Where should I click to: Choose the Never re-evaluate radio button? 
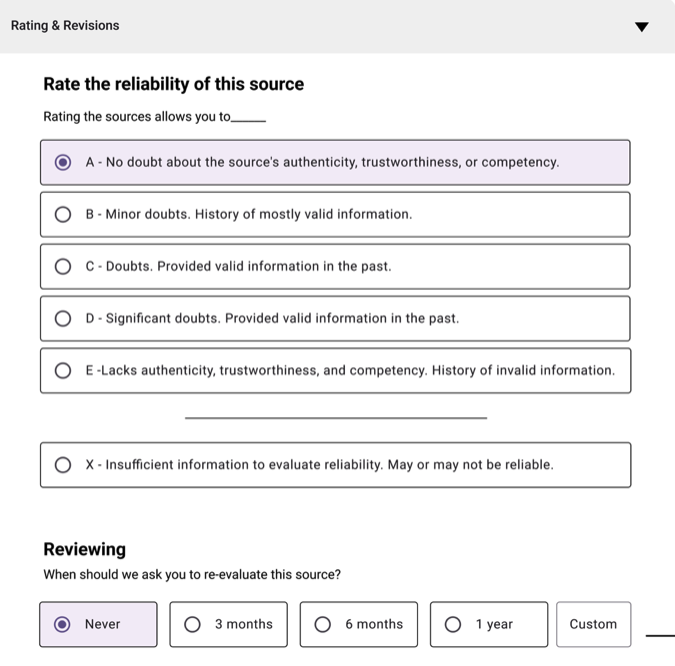tap(63, 624)
